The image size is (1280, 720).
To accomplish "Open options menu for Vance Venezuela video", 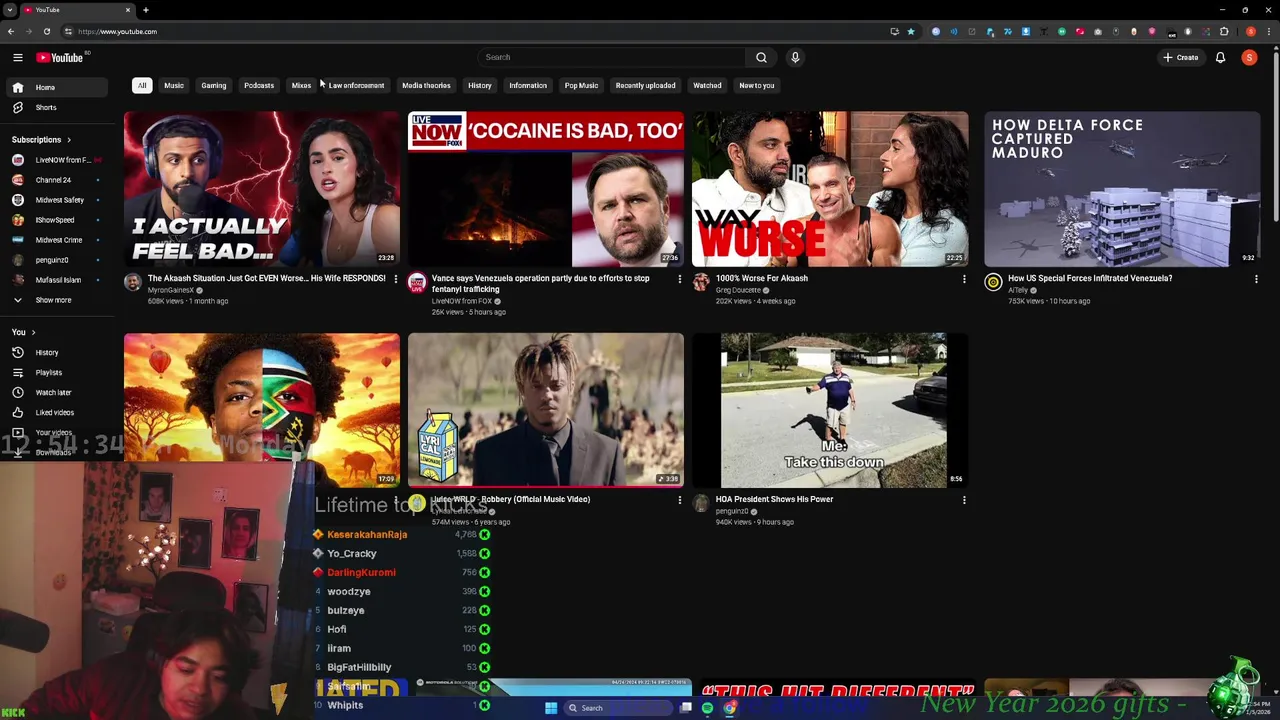I will 679,279.
